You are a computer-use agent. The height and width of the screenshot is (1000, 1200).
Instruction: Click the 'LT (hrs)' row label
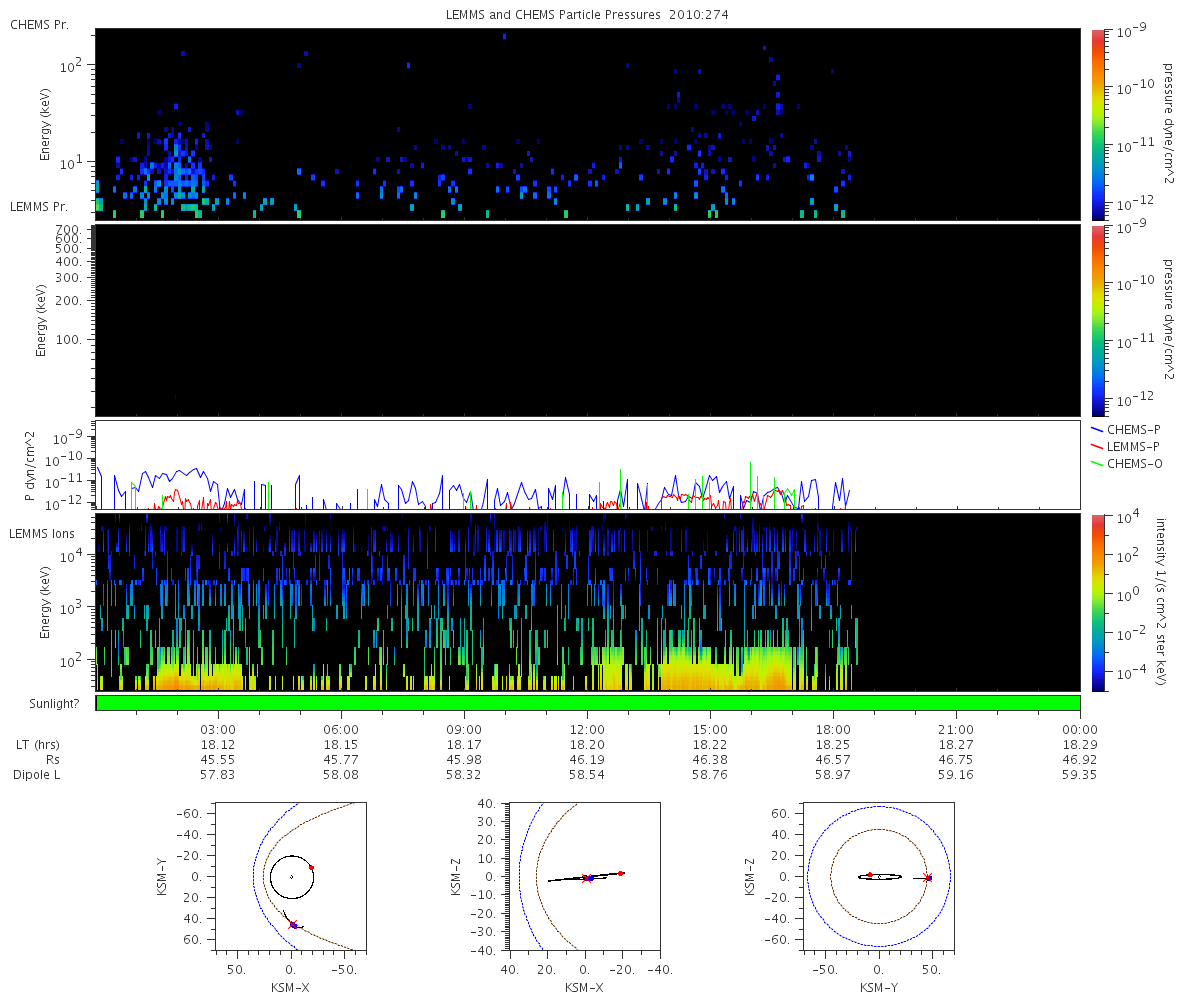coord(36,745)
